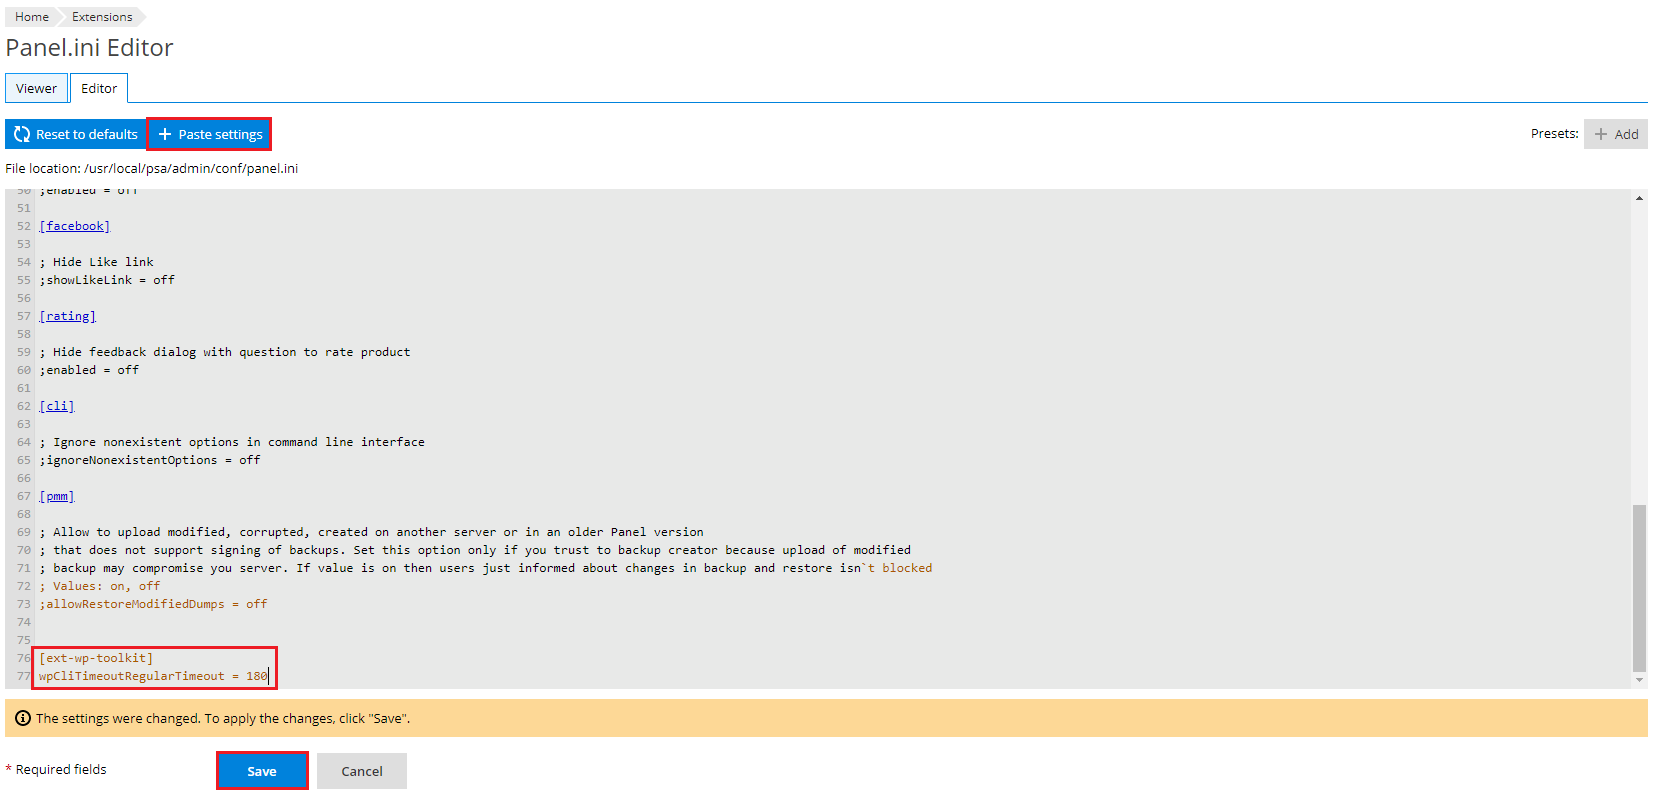Click the [cli] section header
The width and height of the screenshot is (1655, 797).
pyautogui.click(x=57, y=406)
